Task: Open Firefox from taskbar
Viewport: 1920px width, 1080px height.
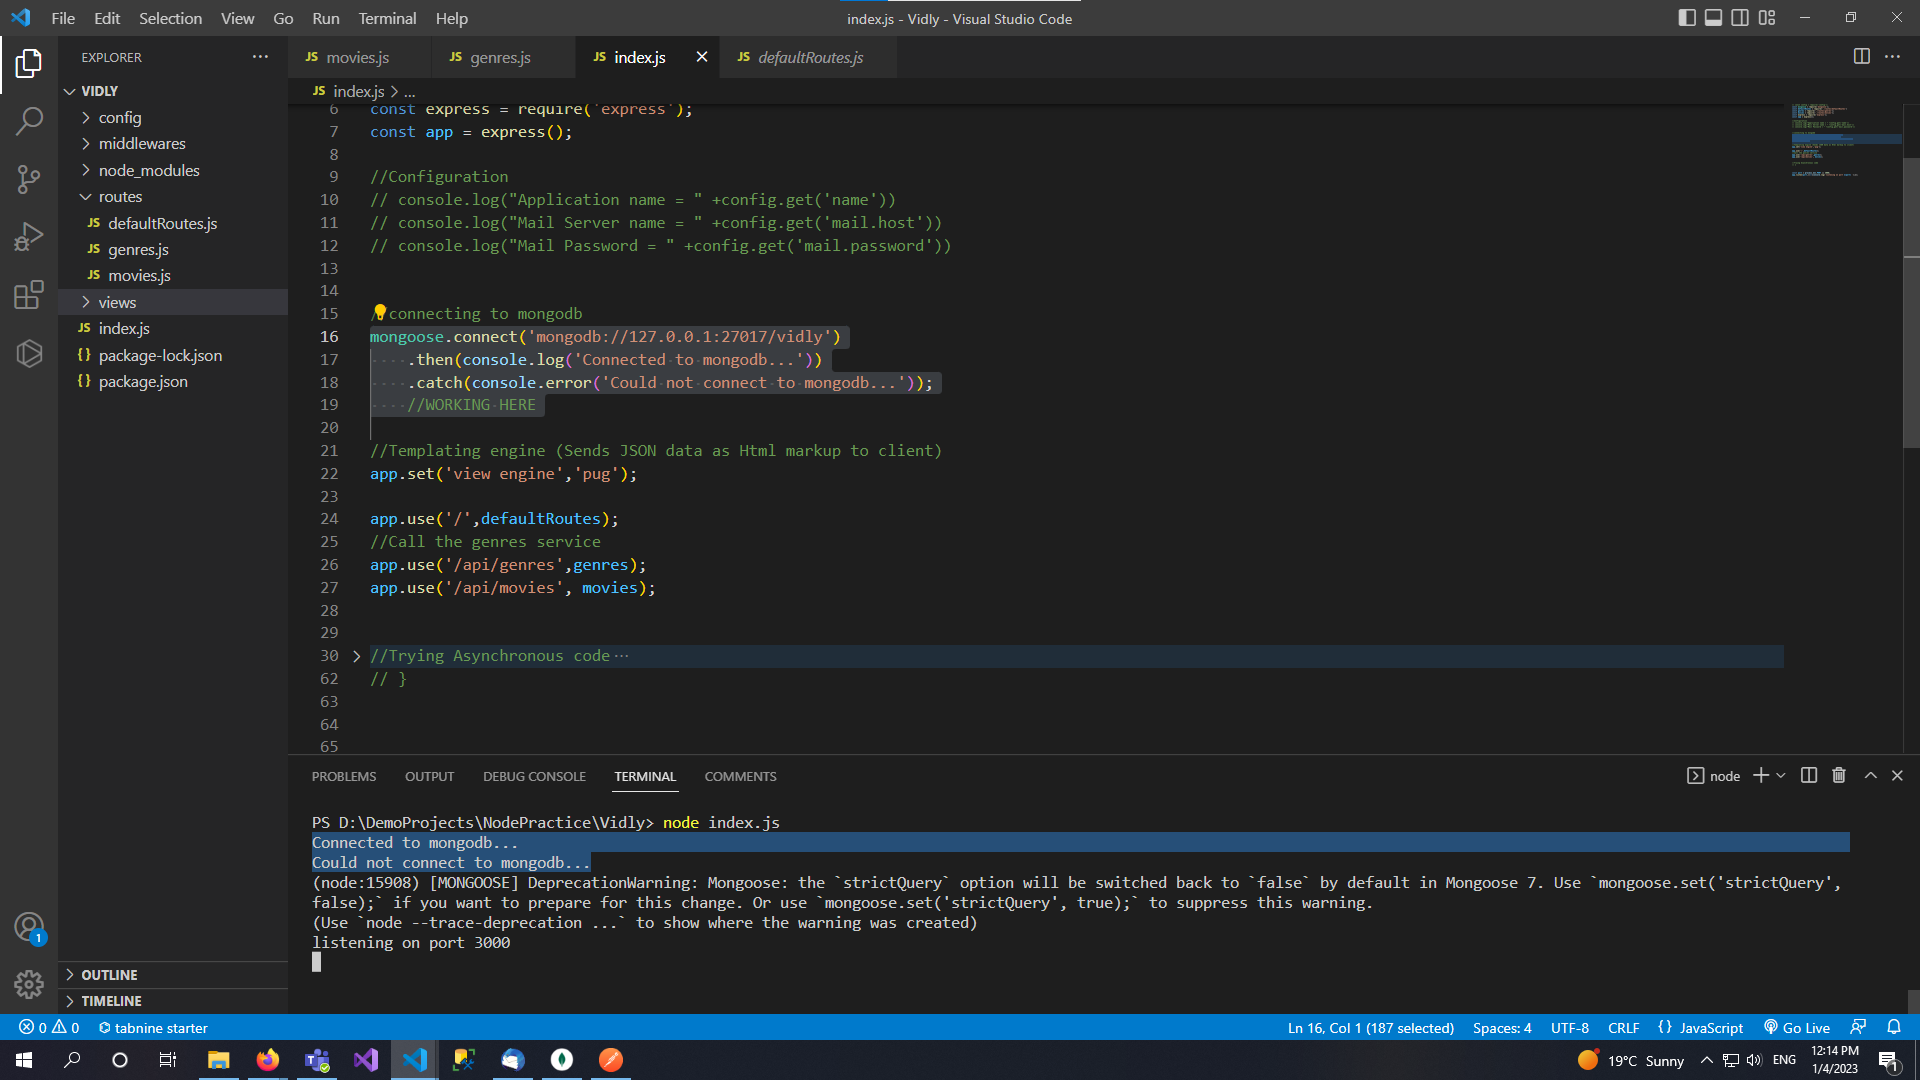Action: tap(267, 1060)
